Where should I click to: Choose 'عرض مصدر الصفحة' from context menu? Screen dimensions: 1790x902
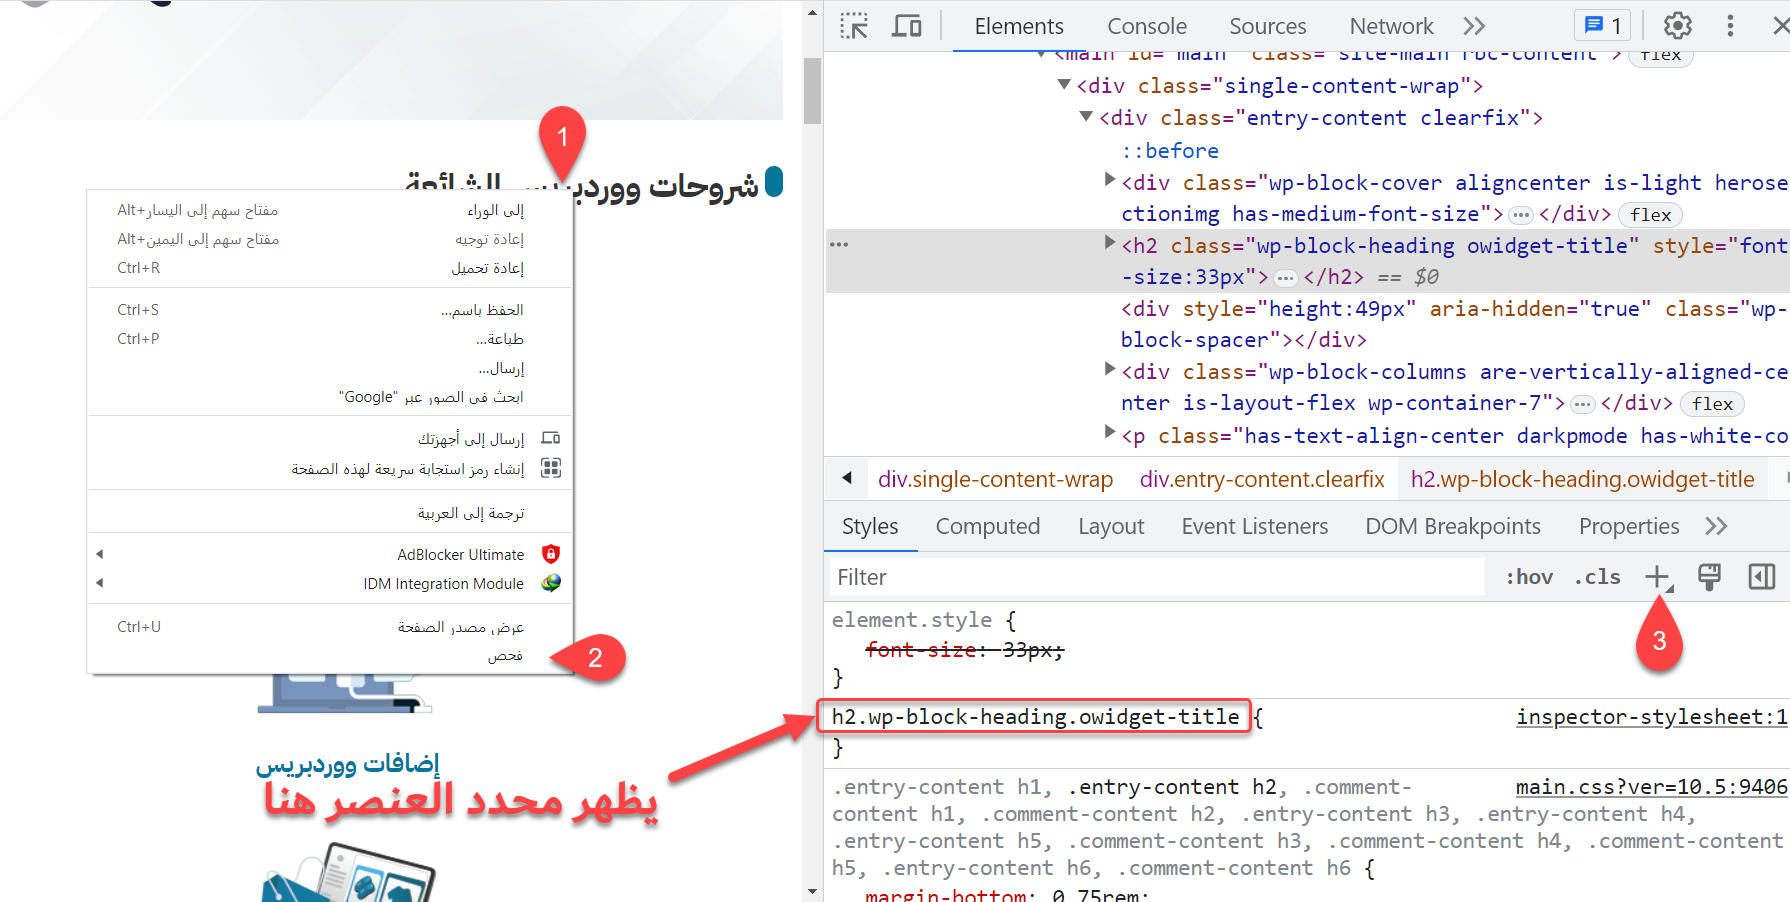(x=330, y=627)
